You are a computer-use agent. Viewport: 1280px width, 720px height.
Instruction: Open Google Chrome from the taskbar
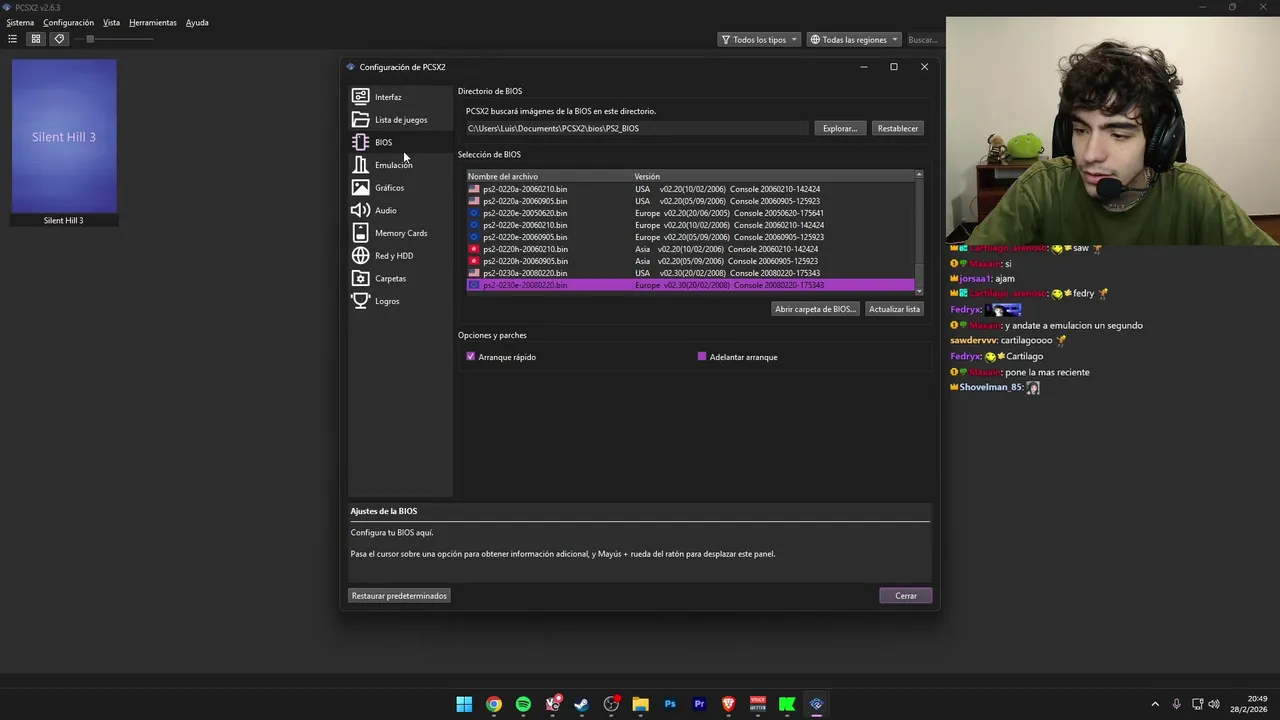[494, 704]
